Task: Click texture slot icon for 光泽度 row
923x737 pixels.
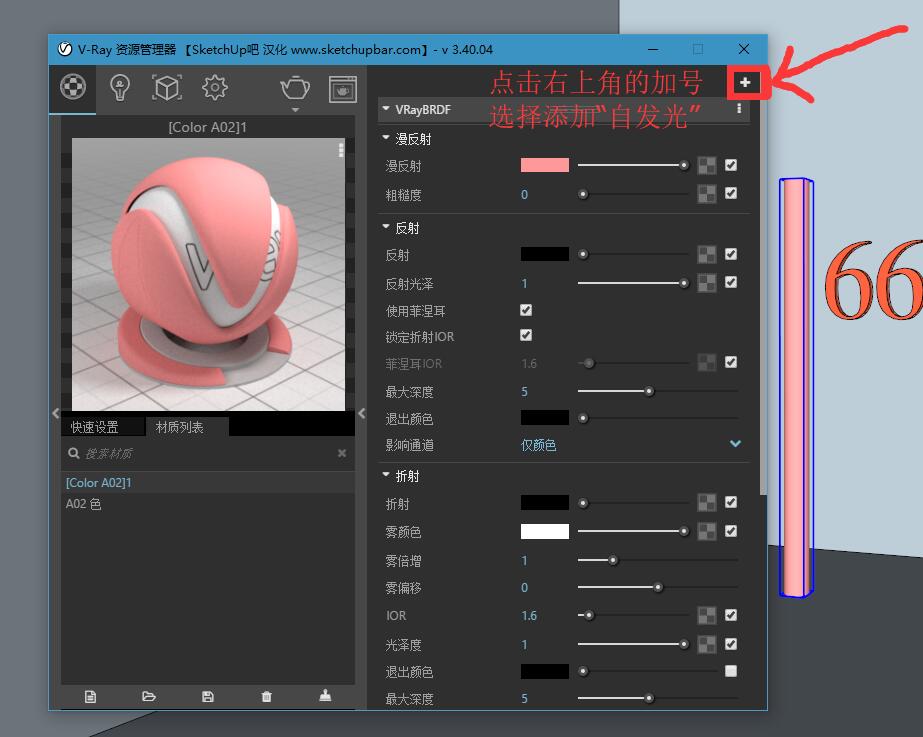Action: click(706, 644)
